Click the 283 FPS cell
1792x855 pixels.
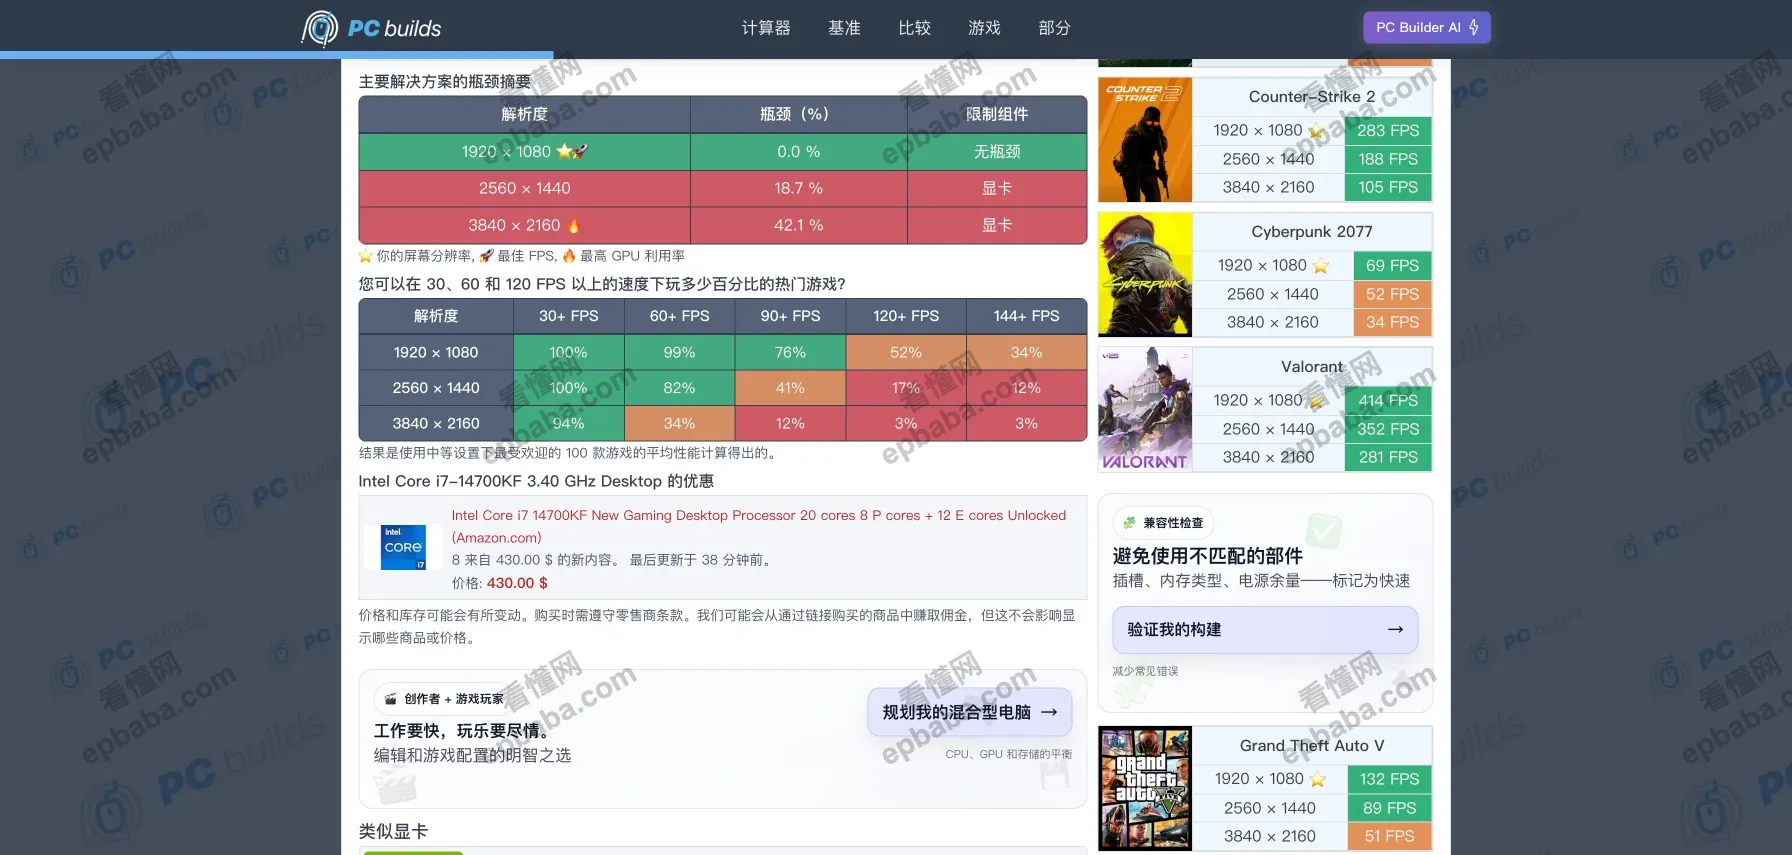pos(1388,130)
